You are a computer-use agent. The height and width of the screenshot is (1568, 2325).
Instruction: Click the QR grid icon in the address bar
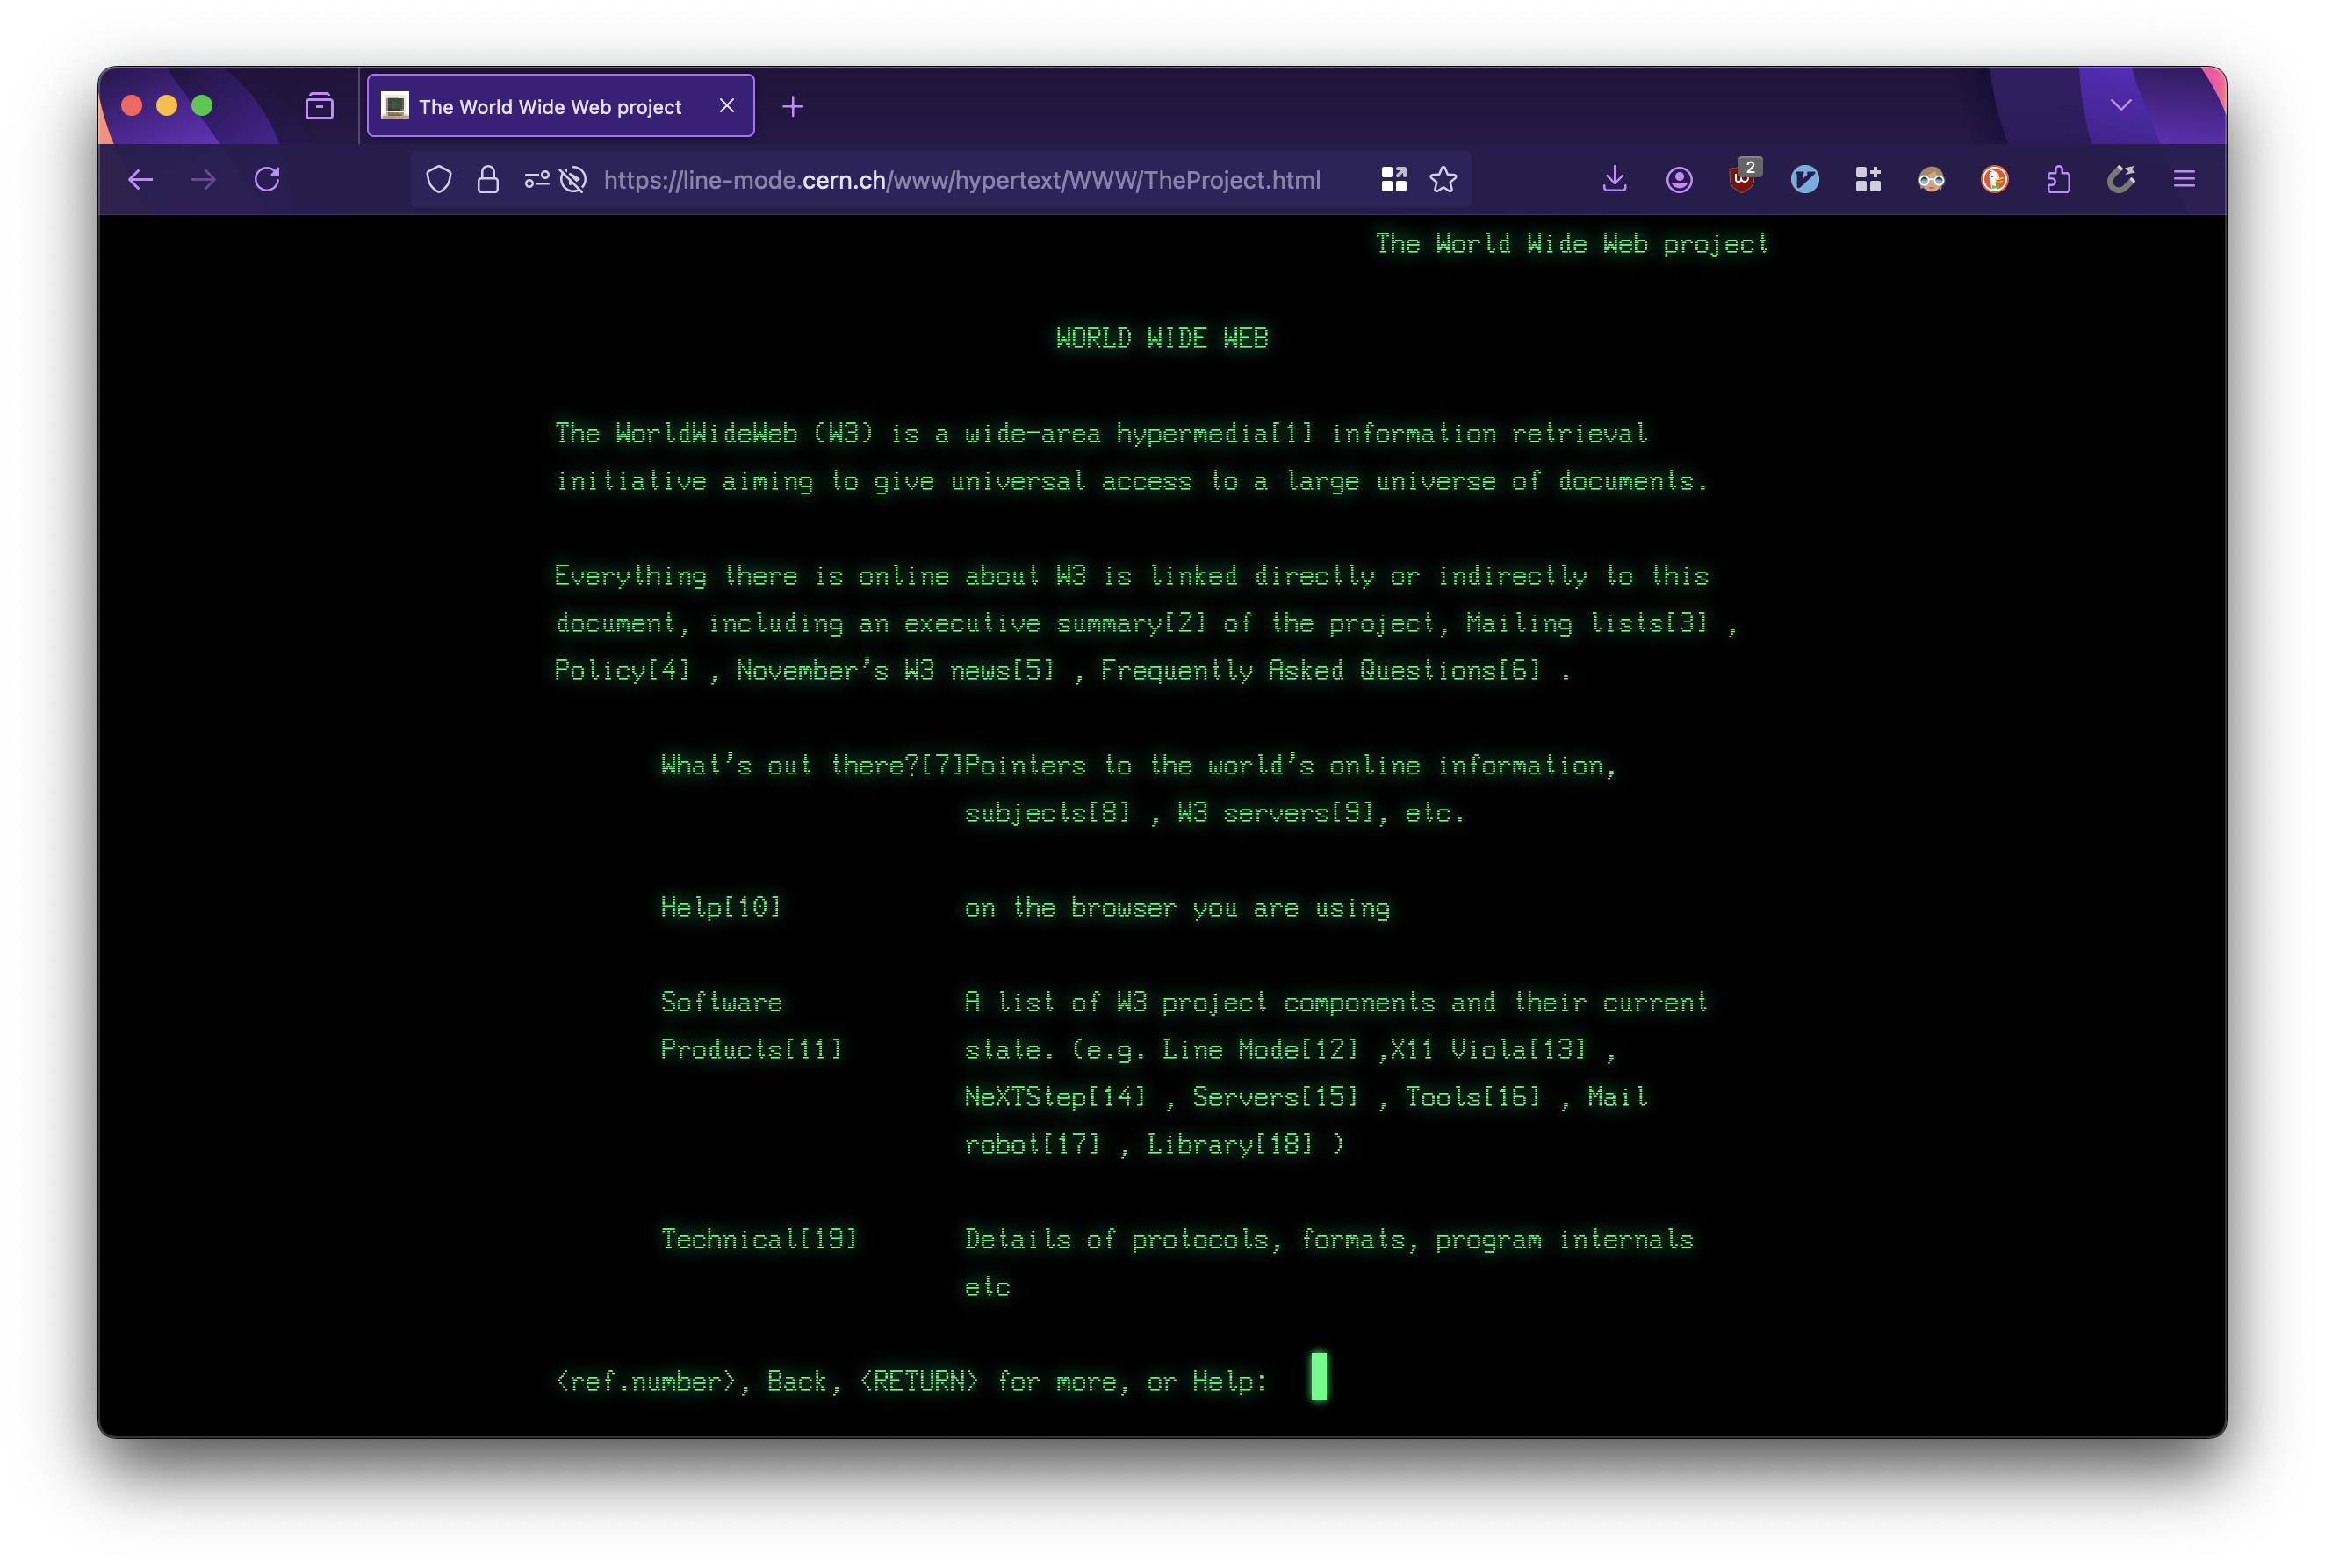coord(1393,180)
